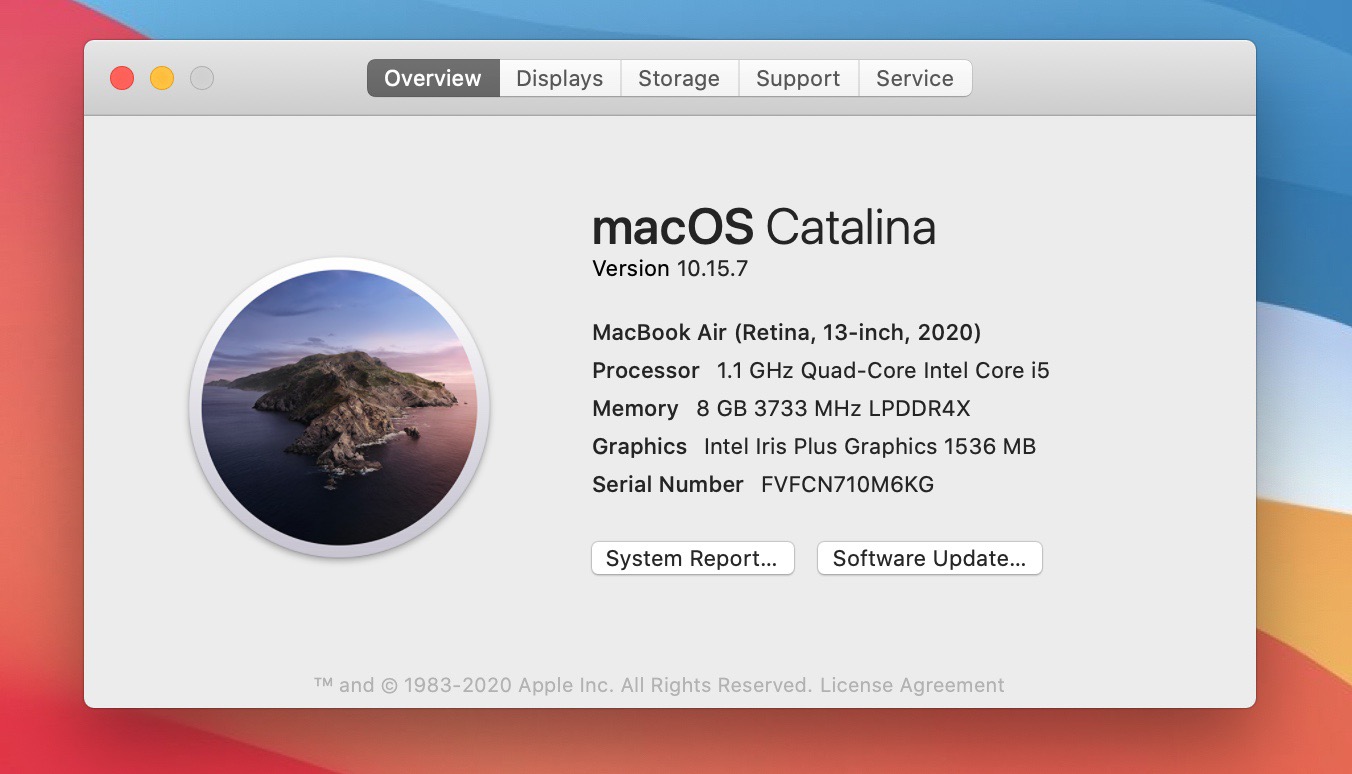This screenshot has width=1352, height=774.
Task: Click the Serial Number label
Action: click(667, 484)
